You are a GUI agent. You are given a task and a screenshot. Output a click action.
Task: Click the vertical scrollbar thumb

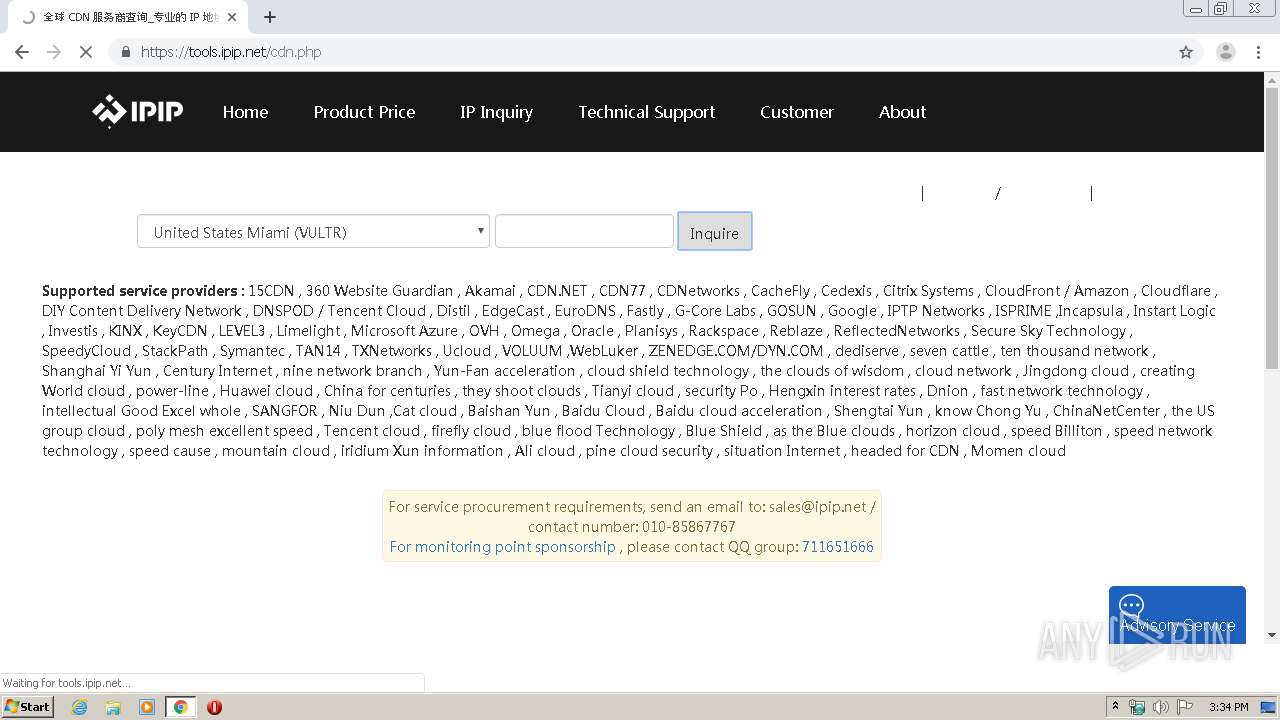[x=1272, y=228]
